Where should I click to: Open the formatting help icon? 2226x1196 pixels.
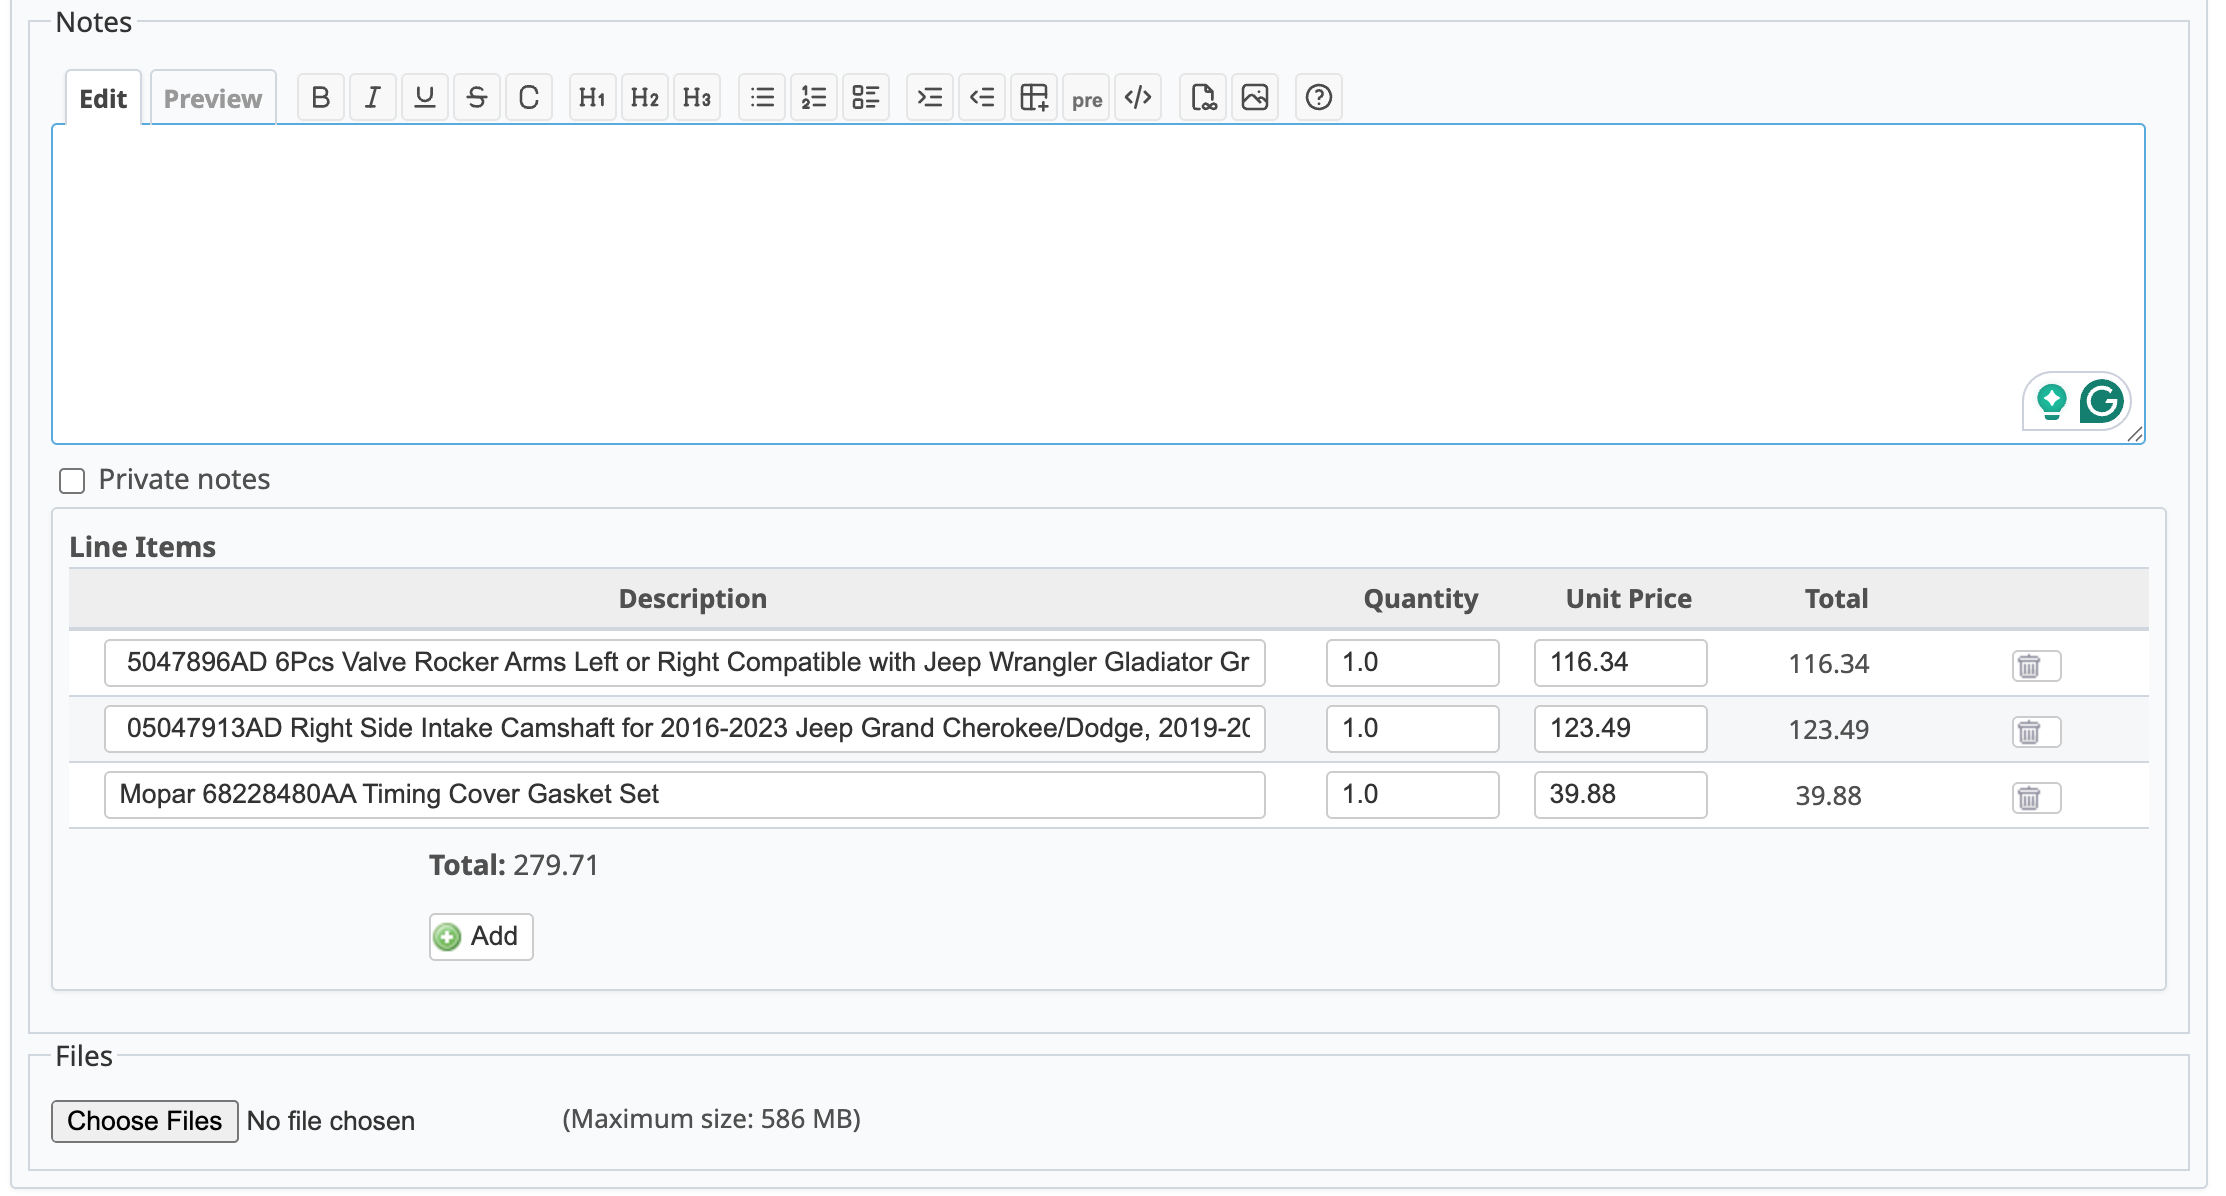coord(1318,98)
